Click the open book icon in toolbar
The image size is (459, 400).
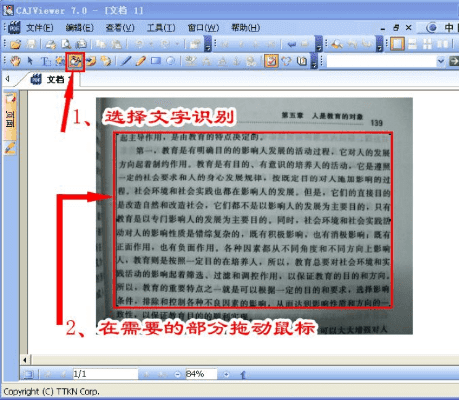click(x=302, y=61)
